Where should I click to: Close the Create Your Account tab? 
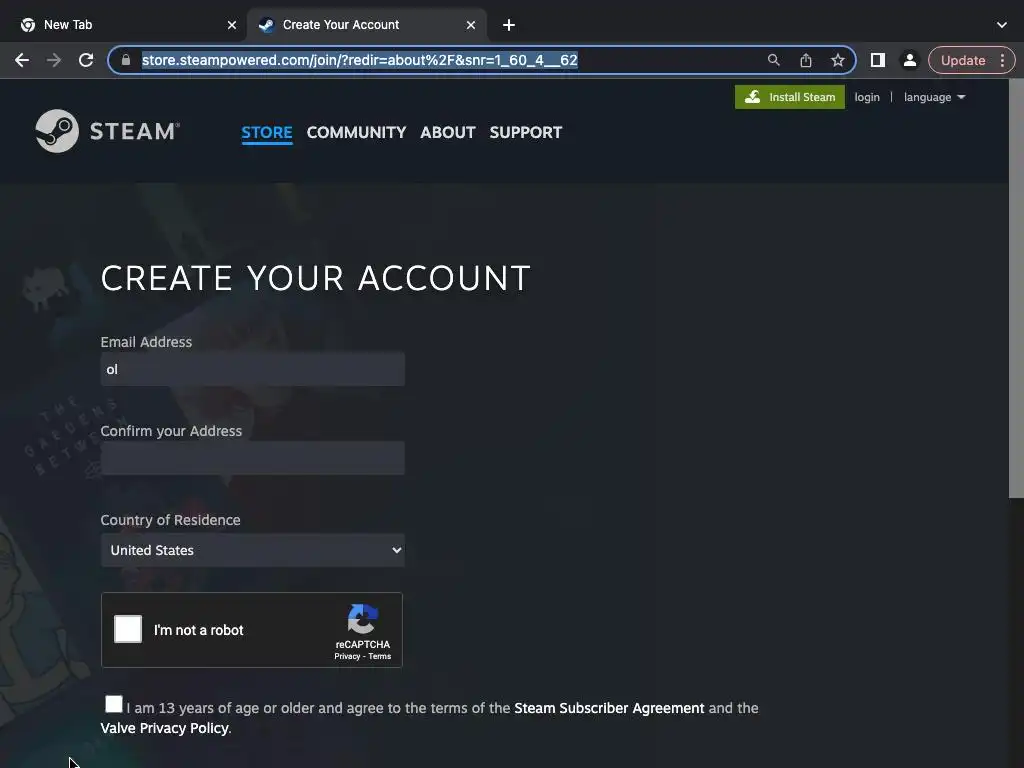tap(471, 25)
